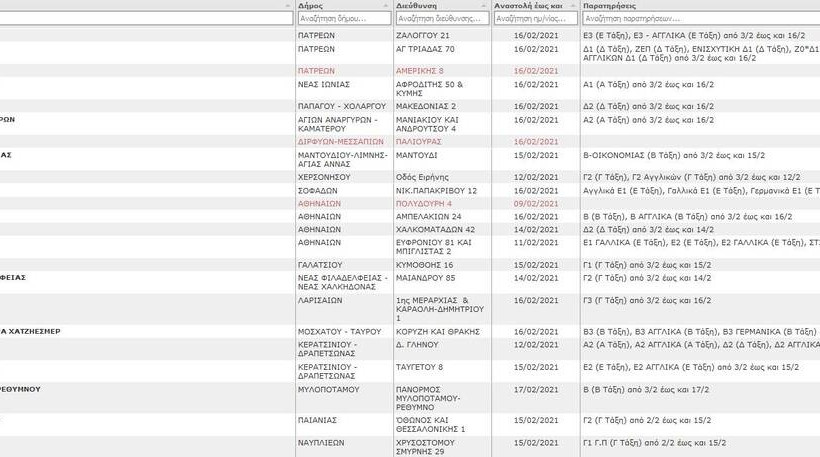Focus the Διεύθυνση search filter field
820x457 pixels.
(442, 18)
